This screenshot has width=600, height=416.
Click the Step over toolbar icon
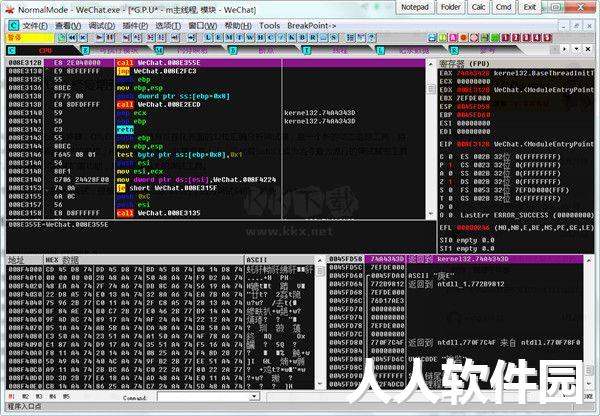tap(137, 38)
